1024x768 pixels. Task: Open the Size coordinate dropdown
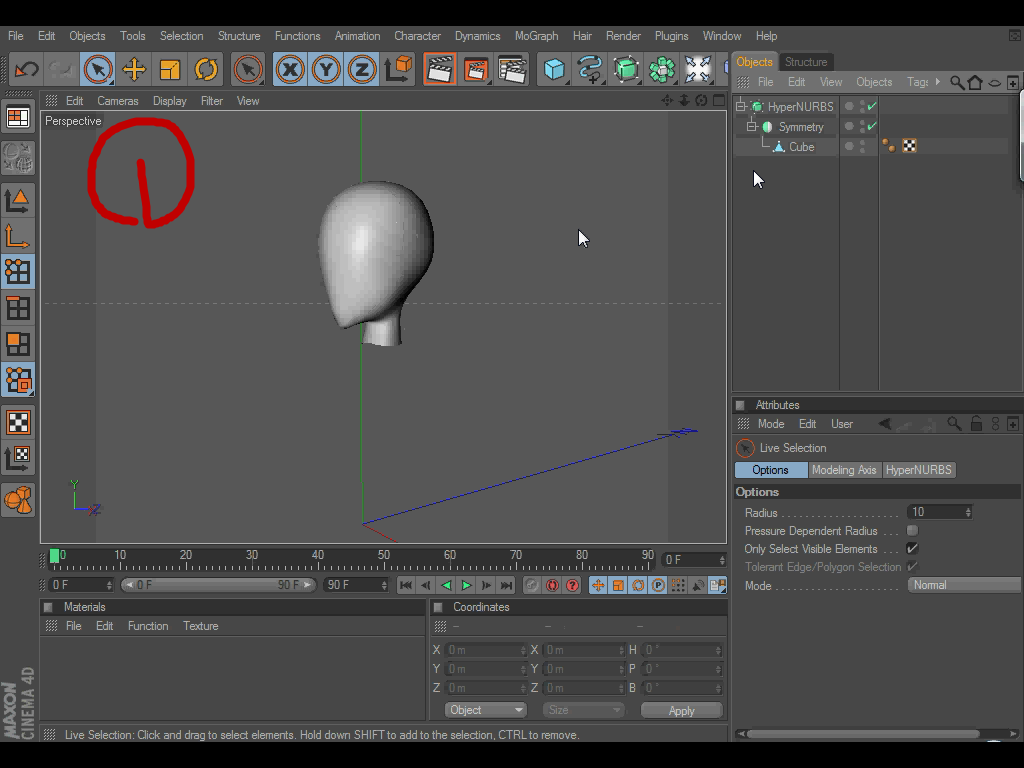pos(583,710)
